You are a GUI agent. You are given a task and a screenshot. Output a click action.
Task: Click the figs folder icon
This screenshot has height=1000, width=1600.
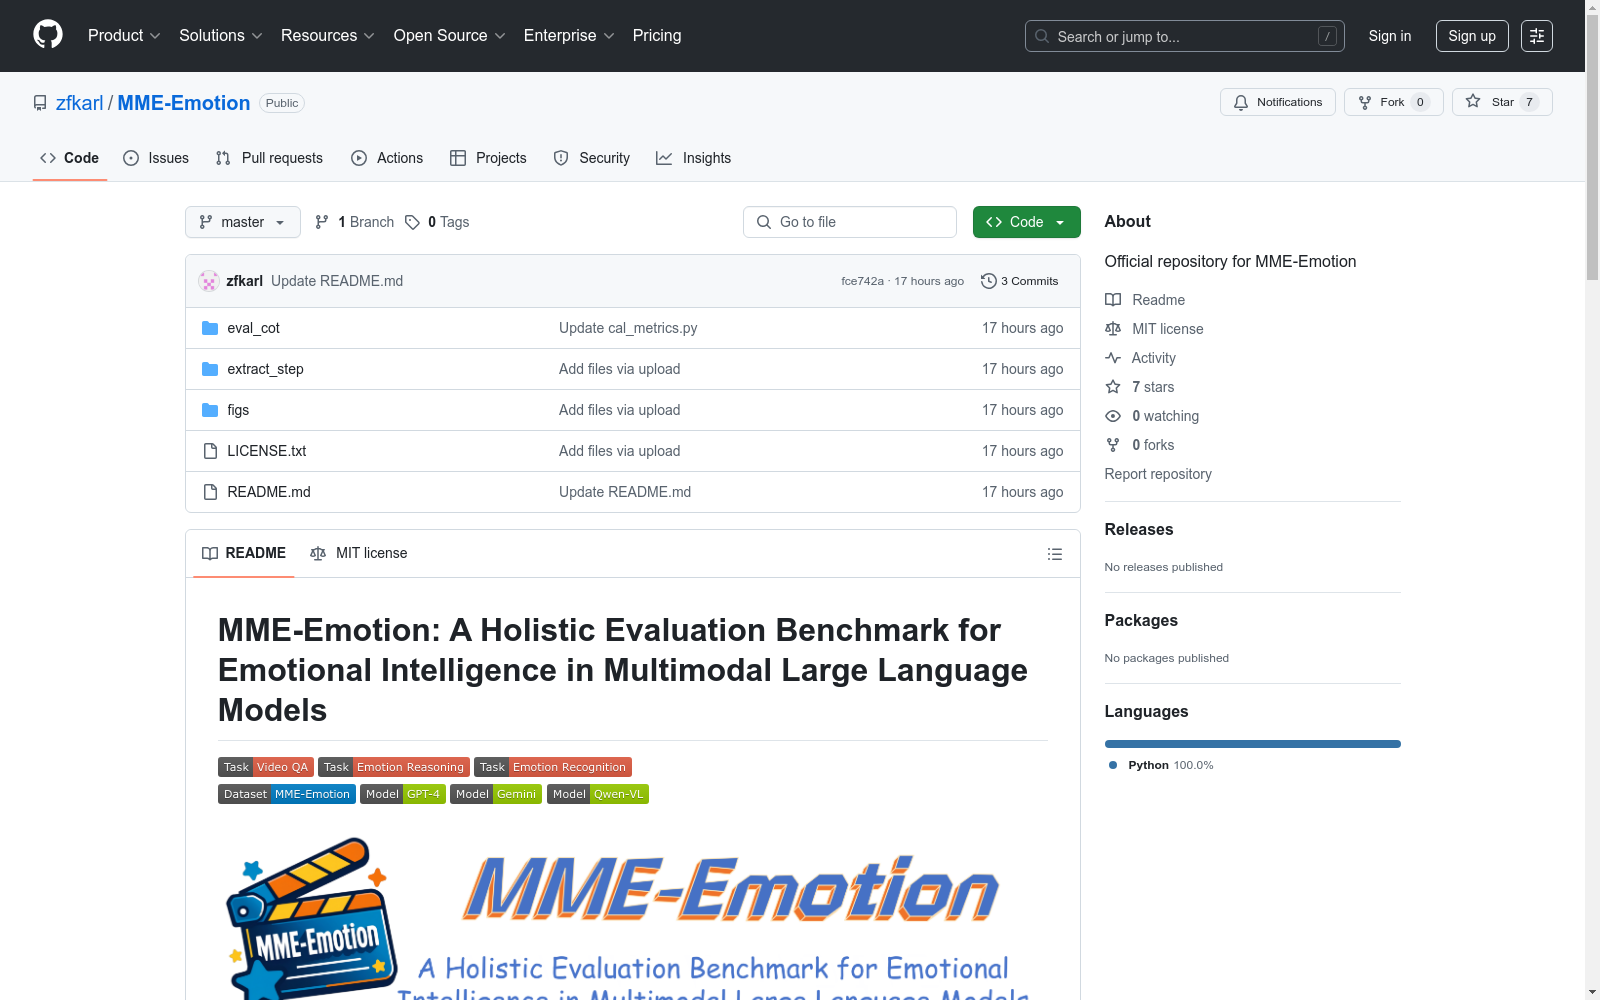pos(210,410)
